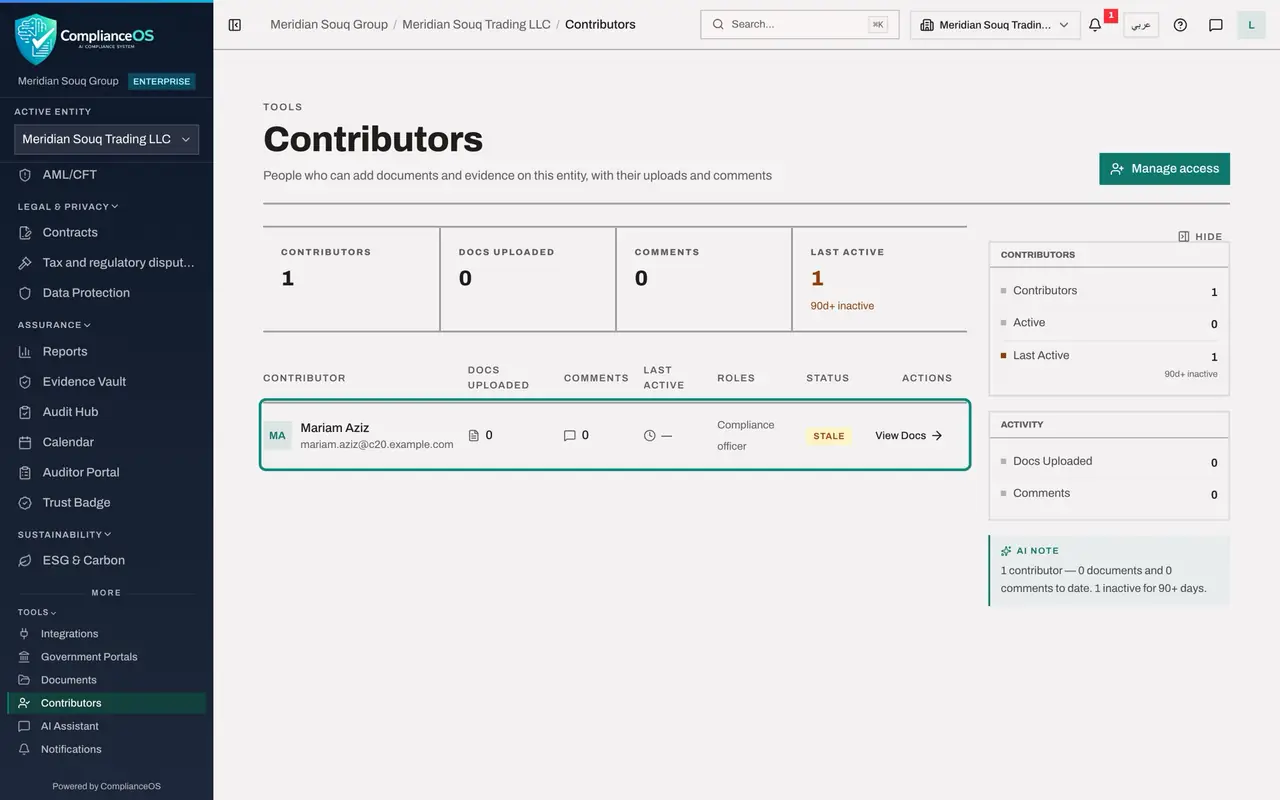Switch language with the Arabic toggle

(1141, 25)
